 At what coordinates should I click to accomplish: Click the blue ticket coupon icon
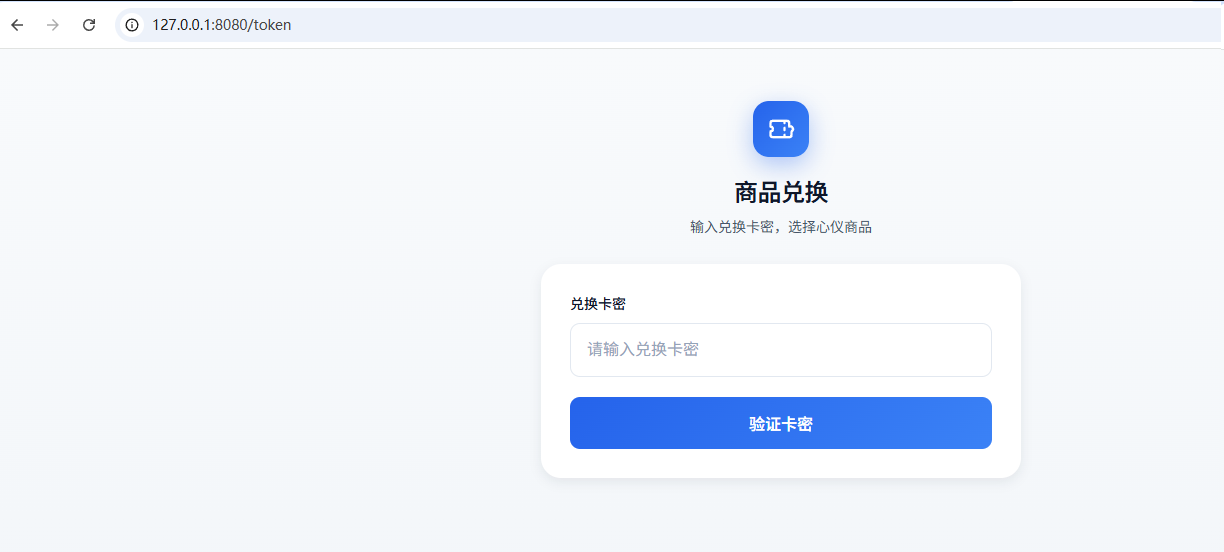pos(780,129)
